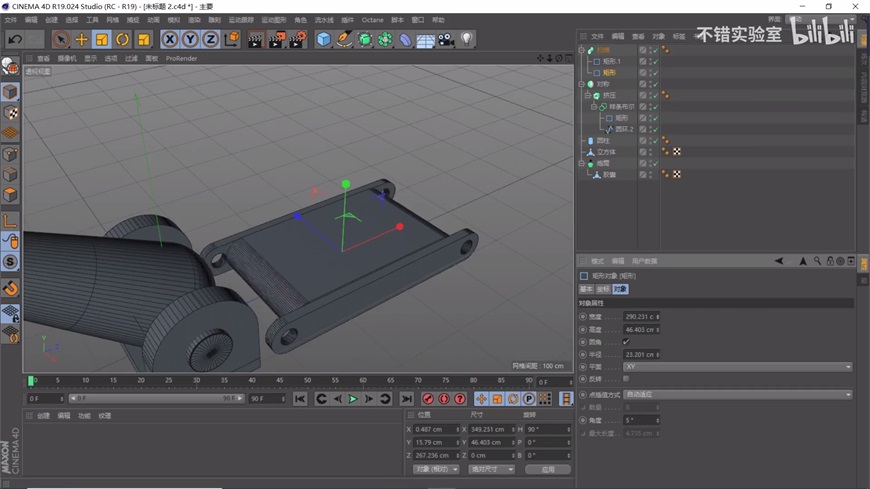The height and width of the screenshot is (489, 870).
Task: Click the 应用 apply button
Action: coord(547,469)
